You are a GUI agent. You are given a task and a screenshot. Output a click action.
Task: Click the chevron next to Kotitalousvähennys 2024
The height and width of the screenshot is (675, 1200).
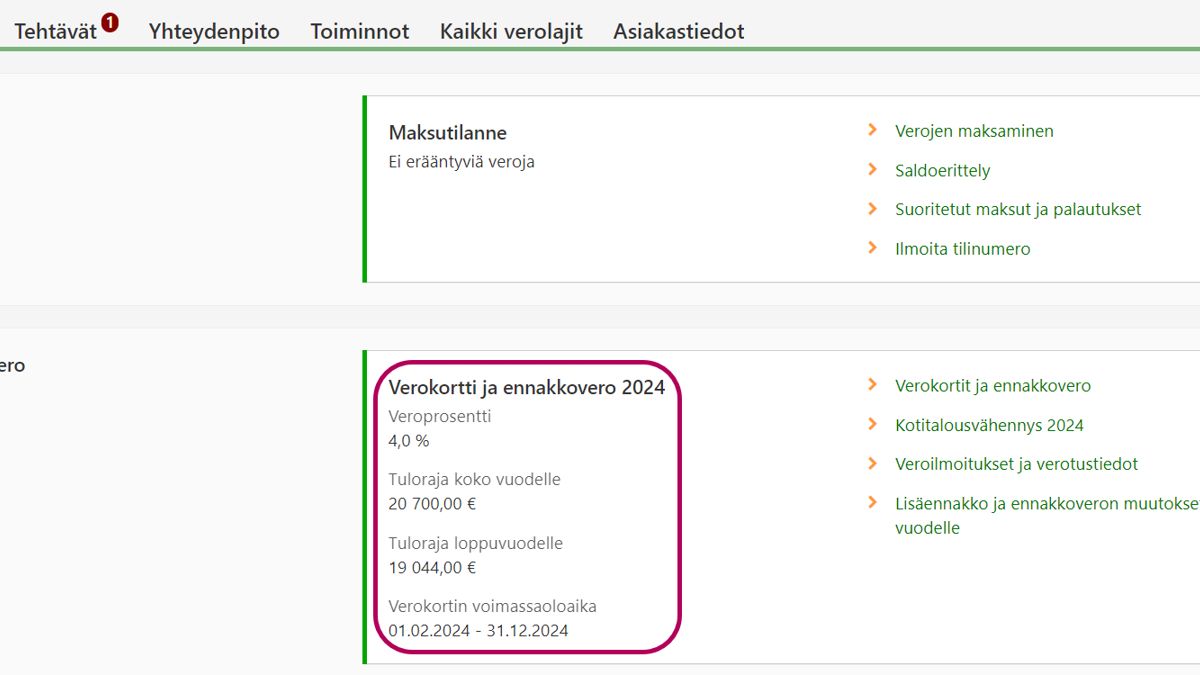872,424
